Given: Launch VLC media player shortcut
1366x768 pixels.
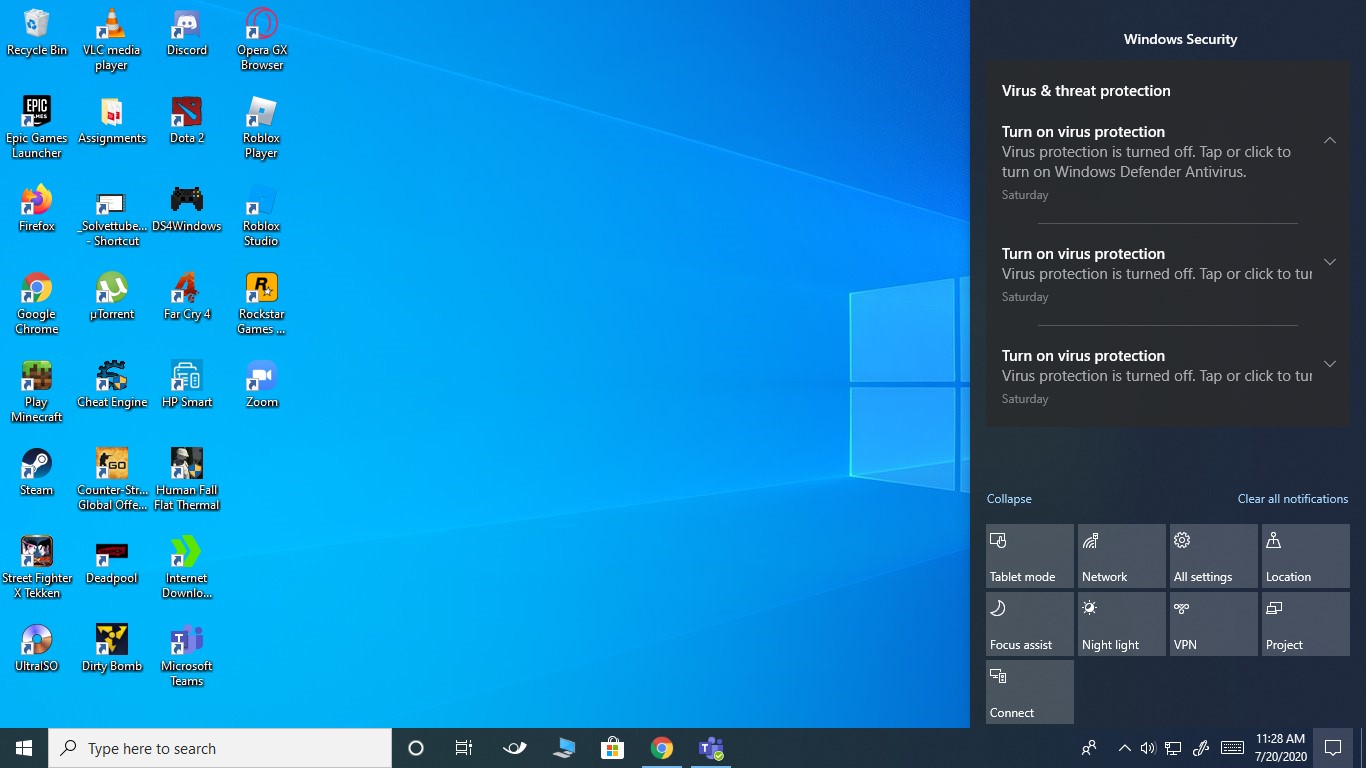Looking at the screenshot, I should pos(112,40).
